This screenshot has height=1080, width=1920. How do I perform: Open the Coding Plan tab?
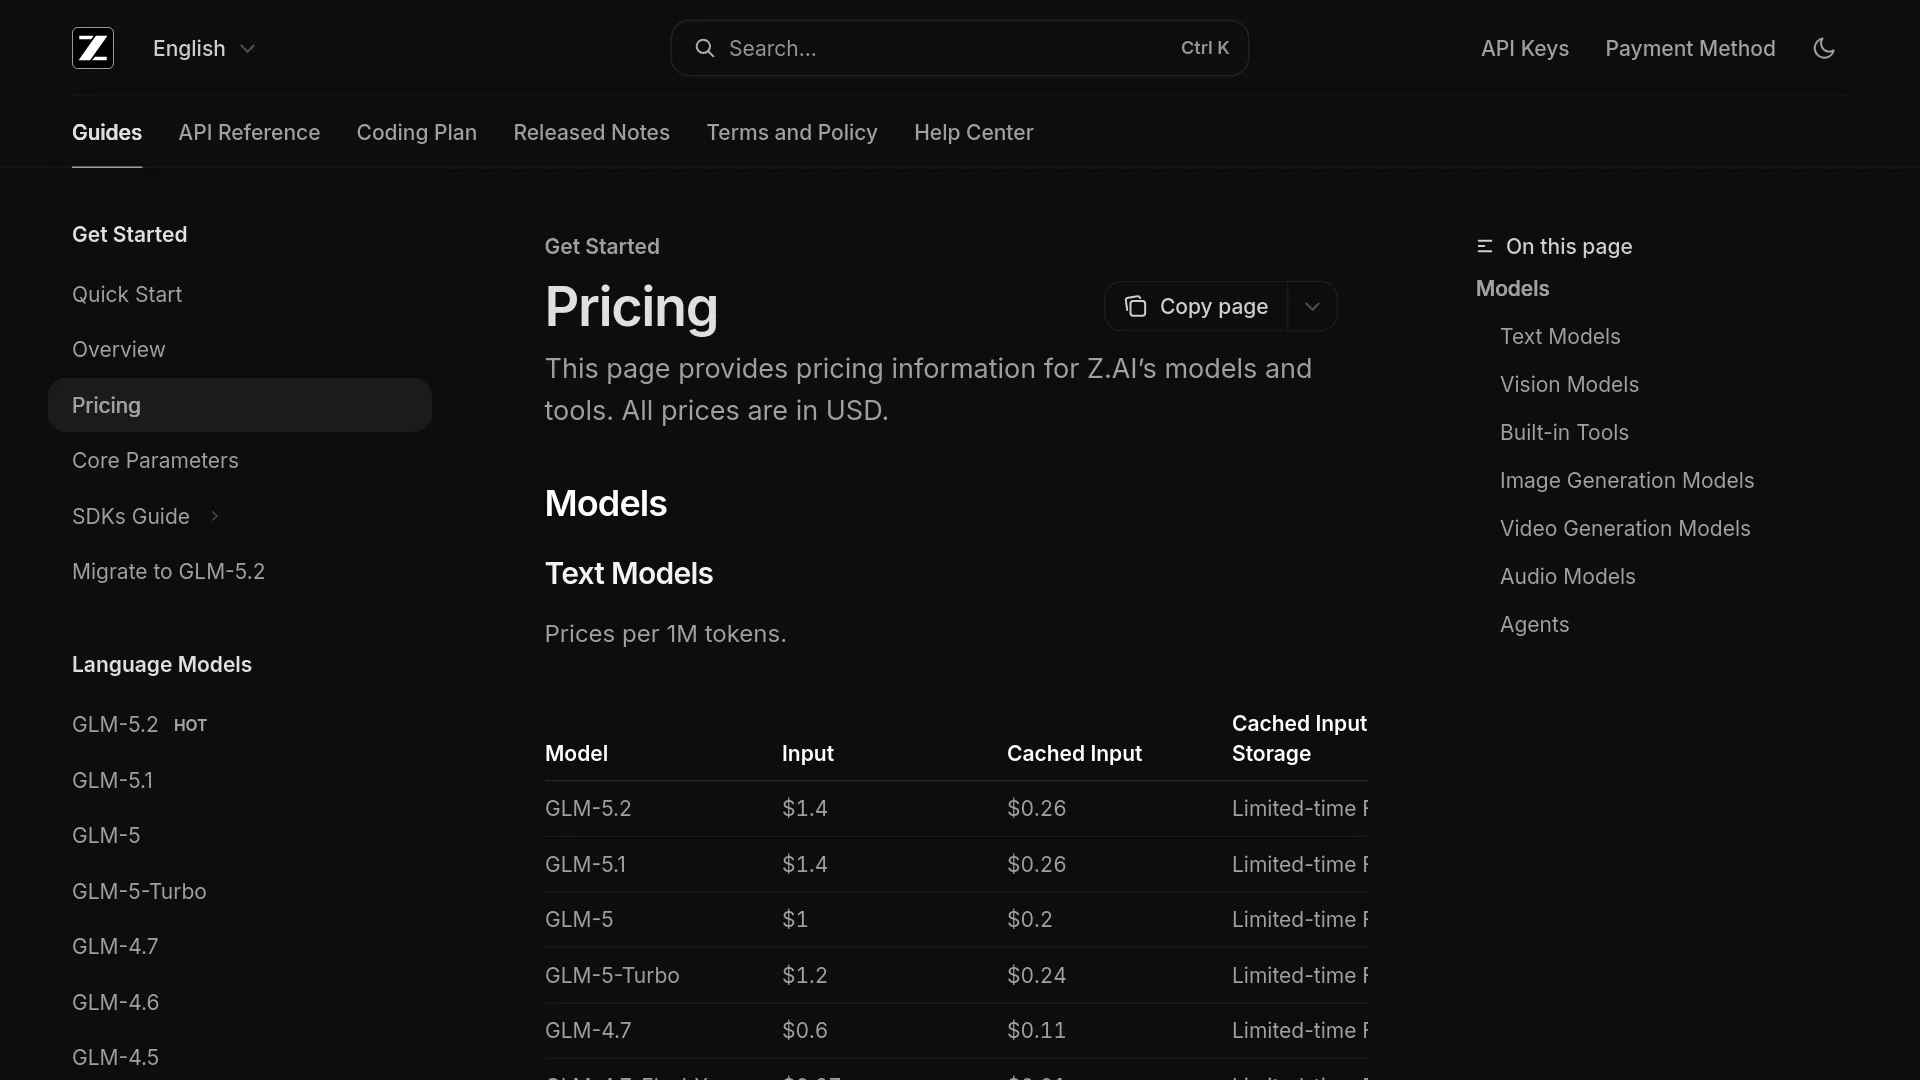(416, 132)
